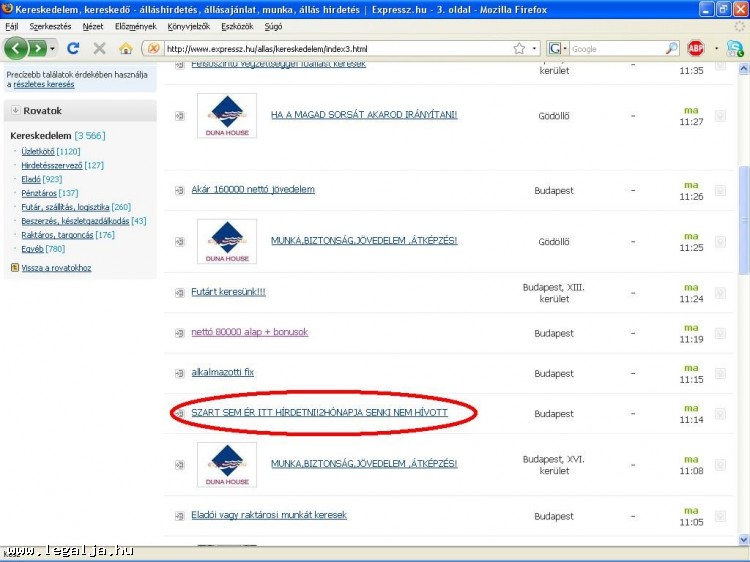Open the Google search engine dropdown
The image size is (750, 562).
point(558,48)
